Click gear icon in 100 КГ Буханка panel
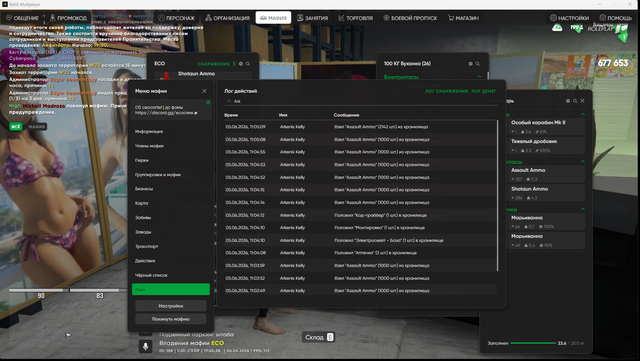 470,64
